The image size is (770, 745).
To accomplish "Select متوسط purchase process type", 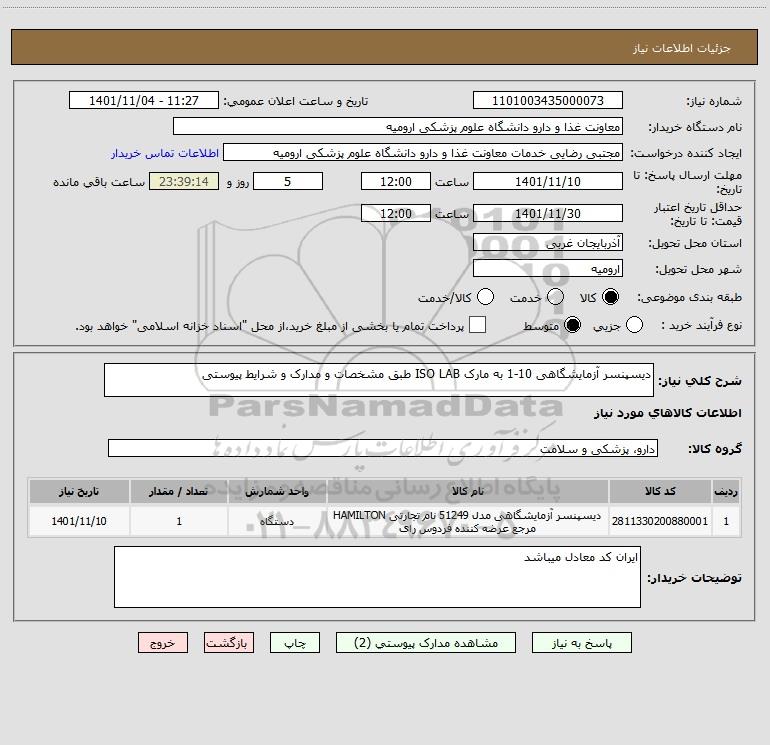I will (x=573, y=326).
